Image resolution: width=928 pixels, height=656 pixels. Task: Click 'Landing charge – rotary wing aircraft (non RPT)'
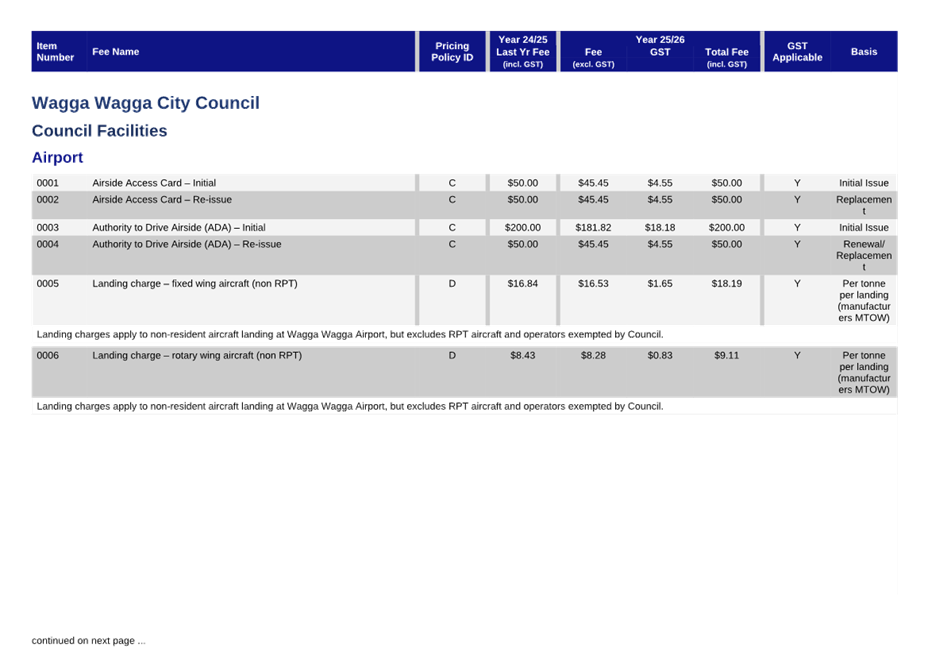pyautogui.click(x=197, y=355)
